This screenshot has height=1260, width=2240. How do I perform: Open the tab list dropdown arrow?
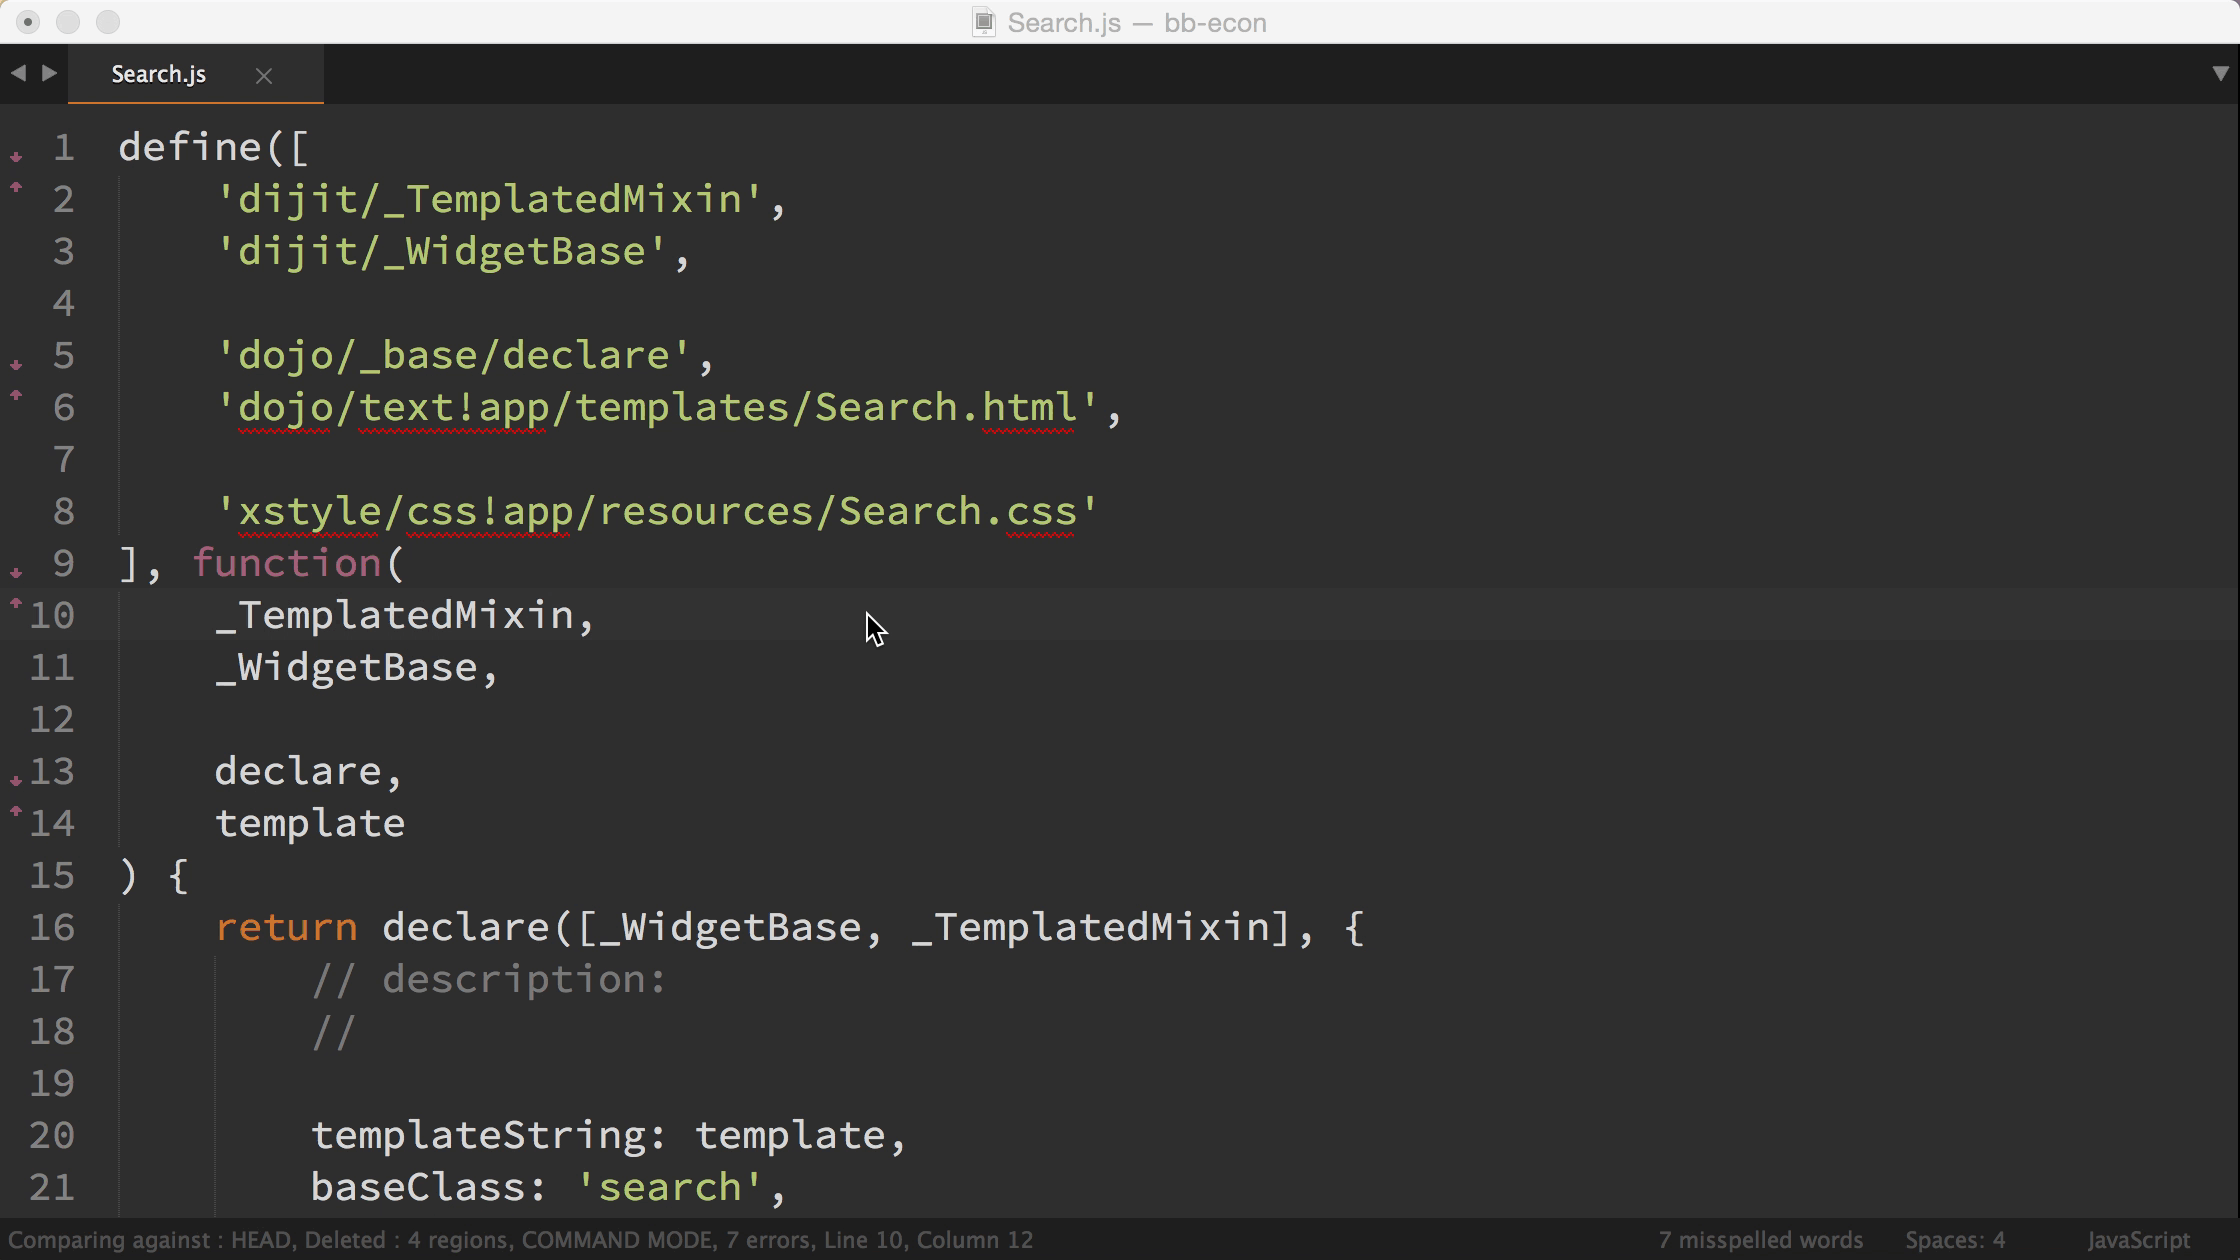point(2220,73)
